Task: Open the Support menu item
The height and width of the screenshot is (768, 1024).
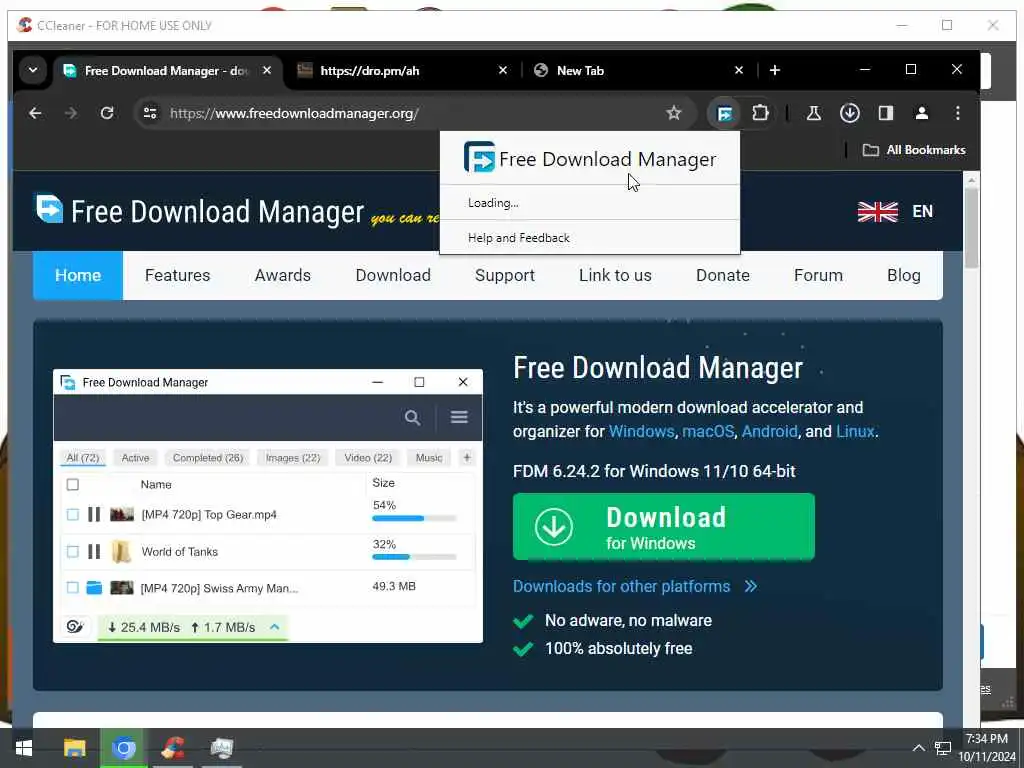Action: pos(505,276)
